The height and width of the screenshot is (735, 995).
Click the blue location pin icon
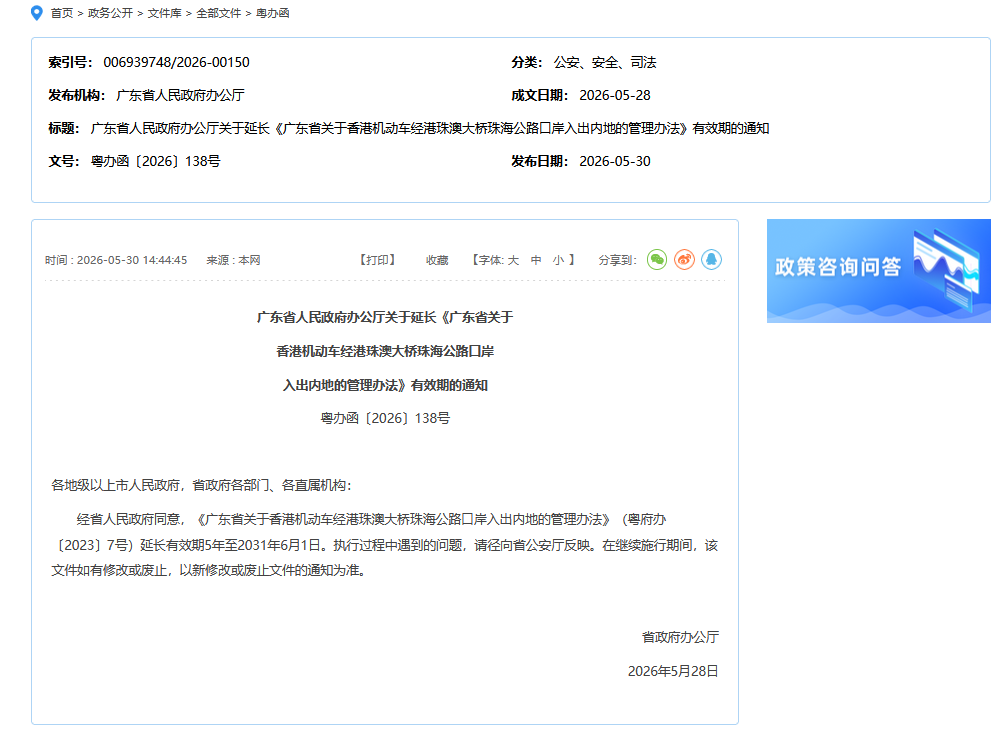[x=37, y=13]
